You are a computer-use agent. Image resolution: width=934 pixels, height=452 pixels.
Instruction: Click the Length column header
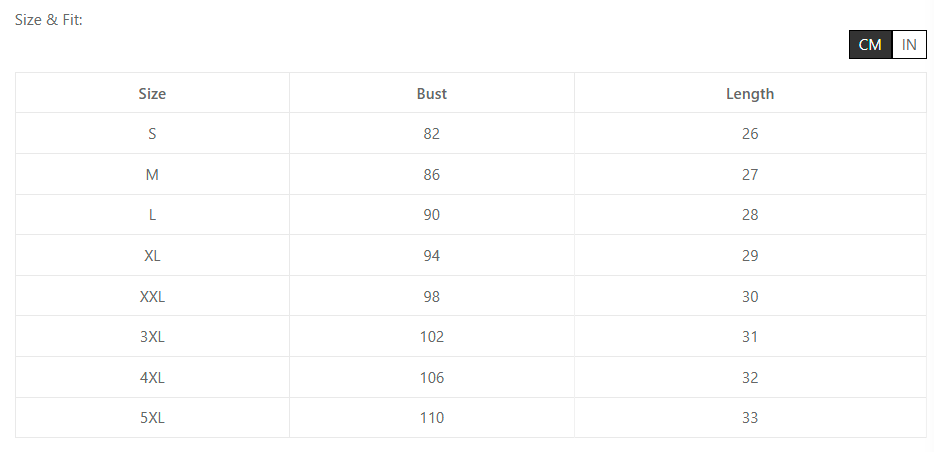750,94
